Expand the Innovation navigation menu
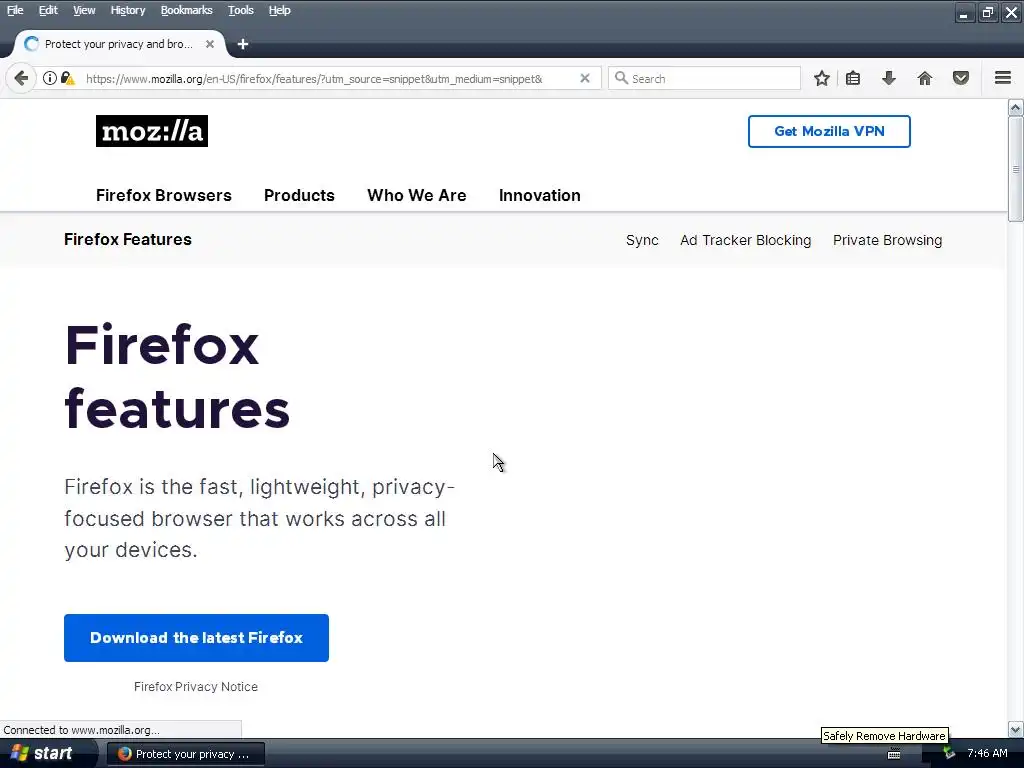Image resolution: width=1024 pixels, height=768 pixels. [x=539, y=195]
